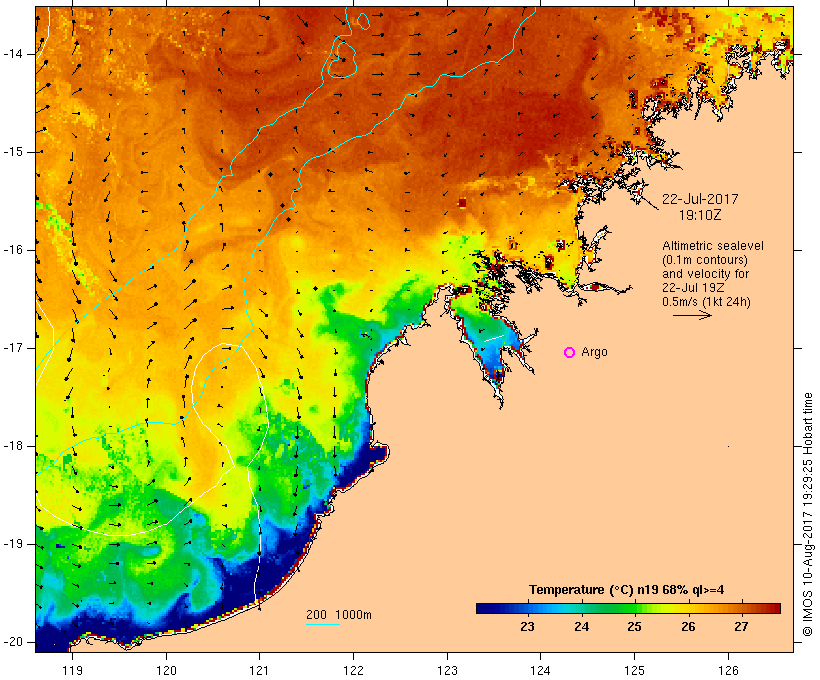Screen dimensions: 820x680
Task: Click the cyan isobath legend line sample
Action: 323,624
